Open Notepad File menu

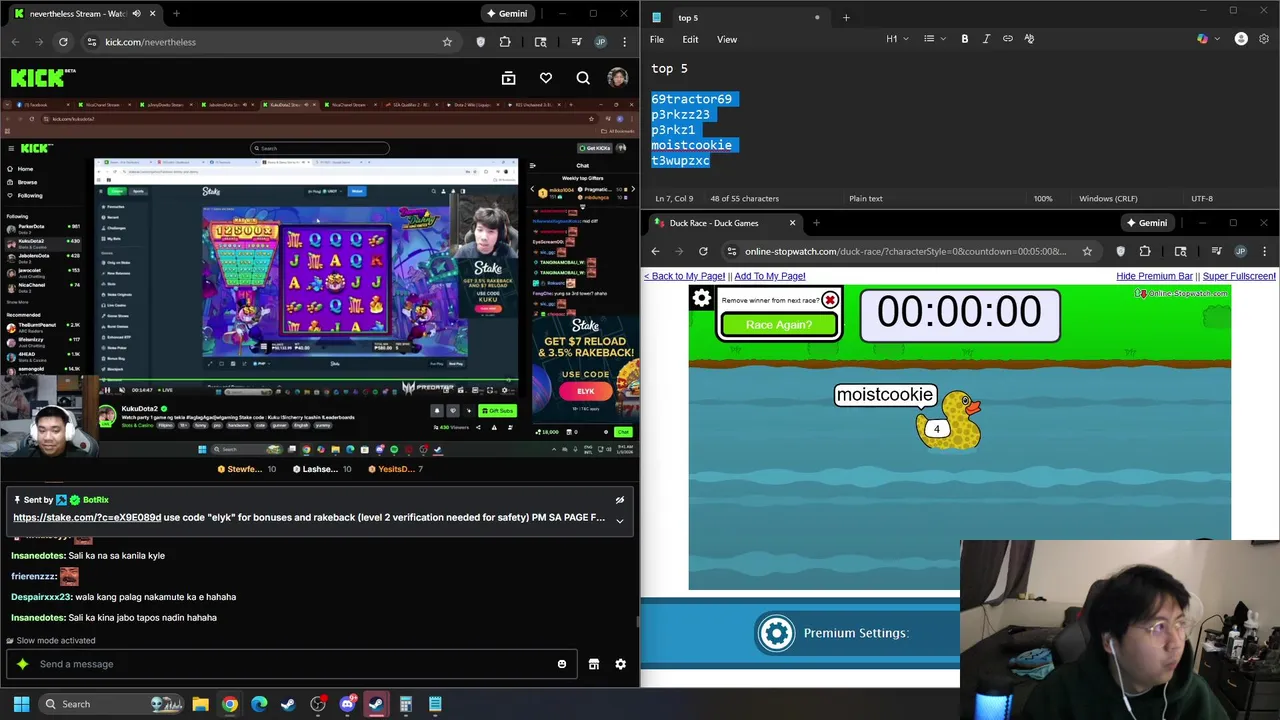657,39
